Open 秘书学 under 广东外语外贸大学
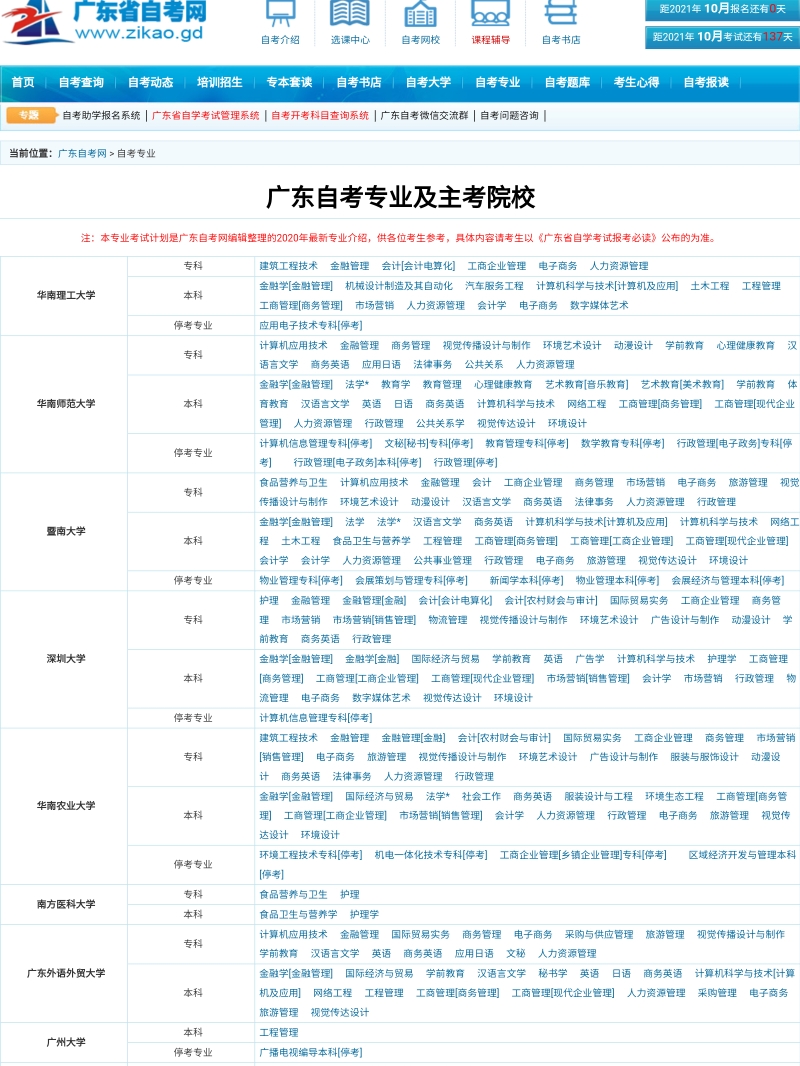 [553, 974]
